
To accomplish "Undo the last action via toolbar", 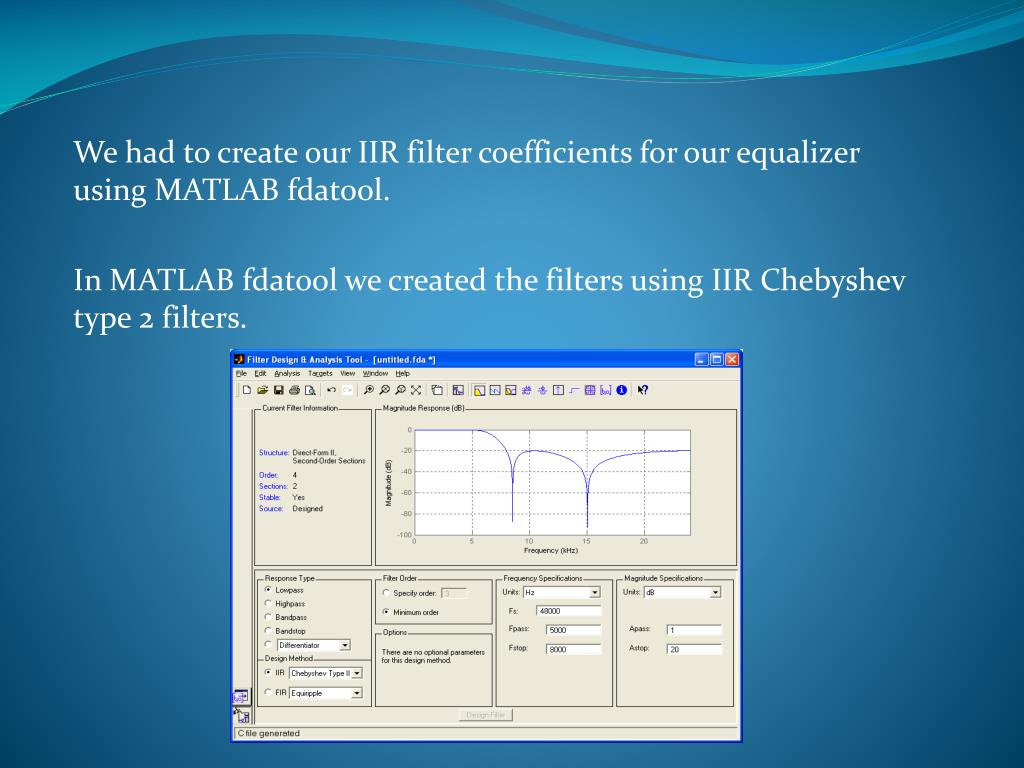I will pos(332,390).
